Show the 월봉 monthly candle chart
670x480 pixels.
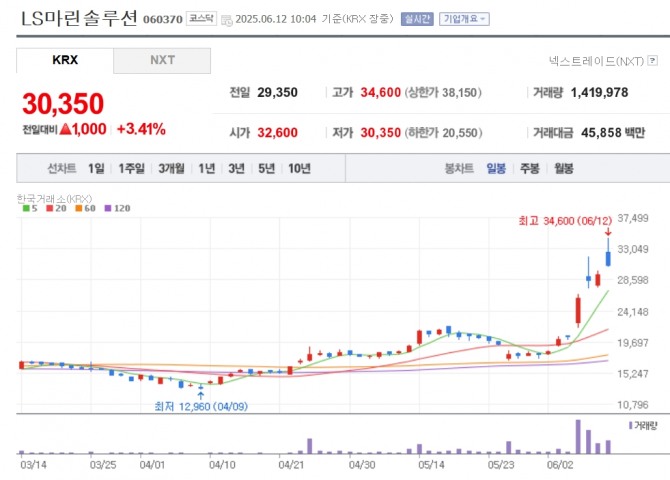coord(563,168)
